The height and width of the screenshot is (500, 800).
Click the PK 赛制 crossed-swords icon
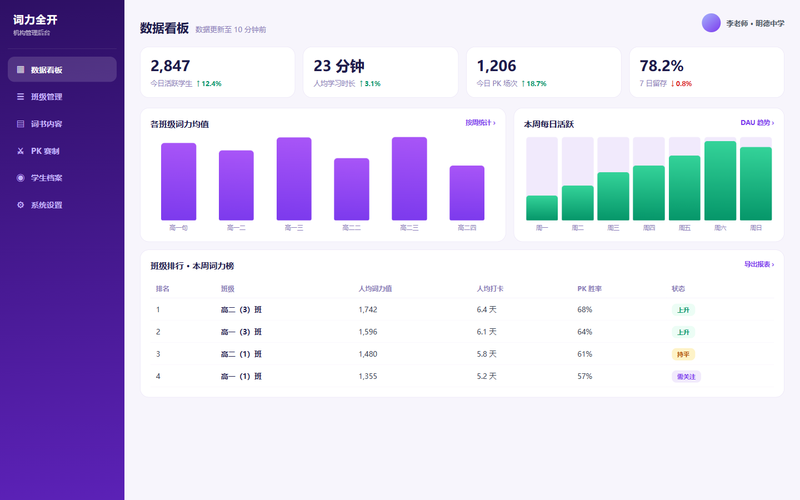20,151
